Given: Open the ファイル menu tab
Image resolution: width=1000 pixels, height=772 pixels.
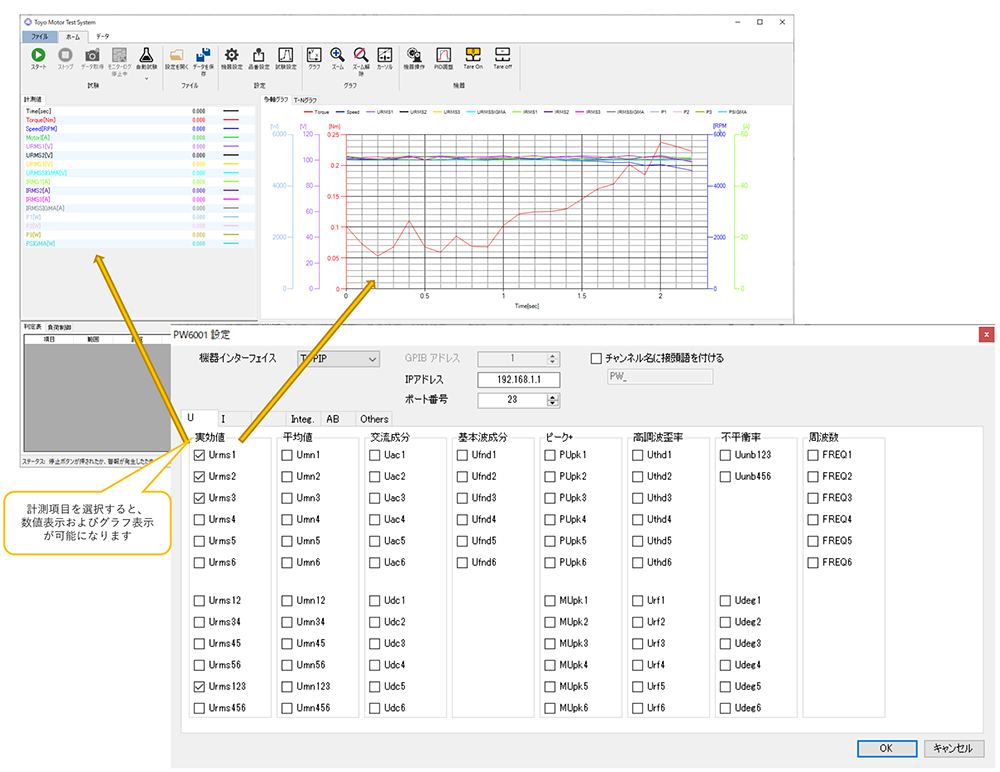Looking at the screenshot, I should tap(40, 36).
